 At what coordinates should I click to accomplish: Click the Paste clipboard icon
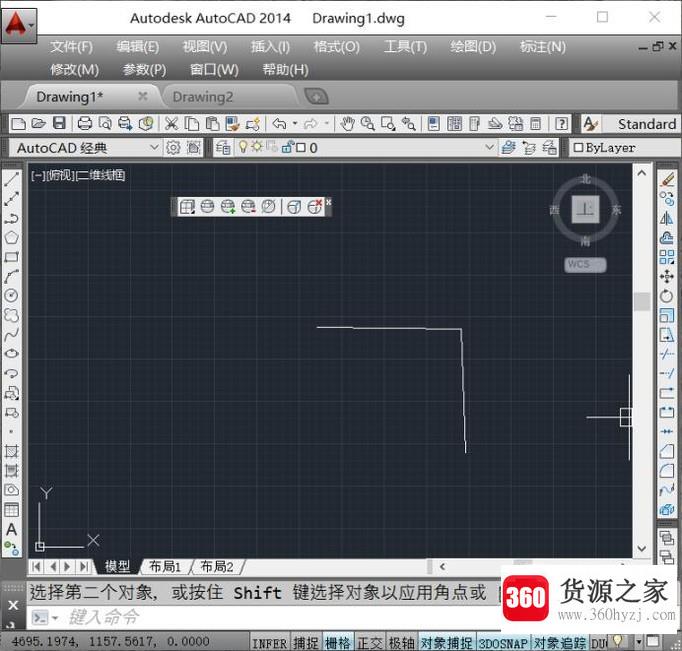[212, 124]
